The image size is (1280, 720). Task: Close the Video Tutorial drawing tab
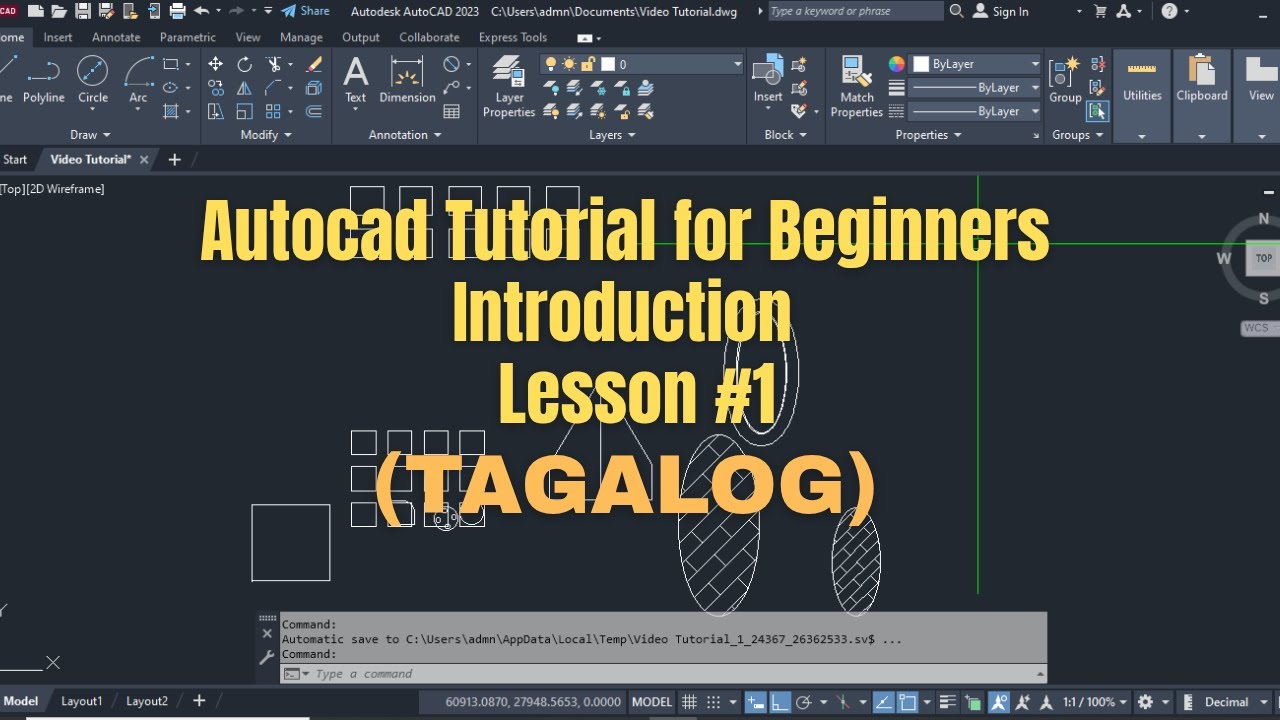pyautogui.click(x=144, y=159)
